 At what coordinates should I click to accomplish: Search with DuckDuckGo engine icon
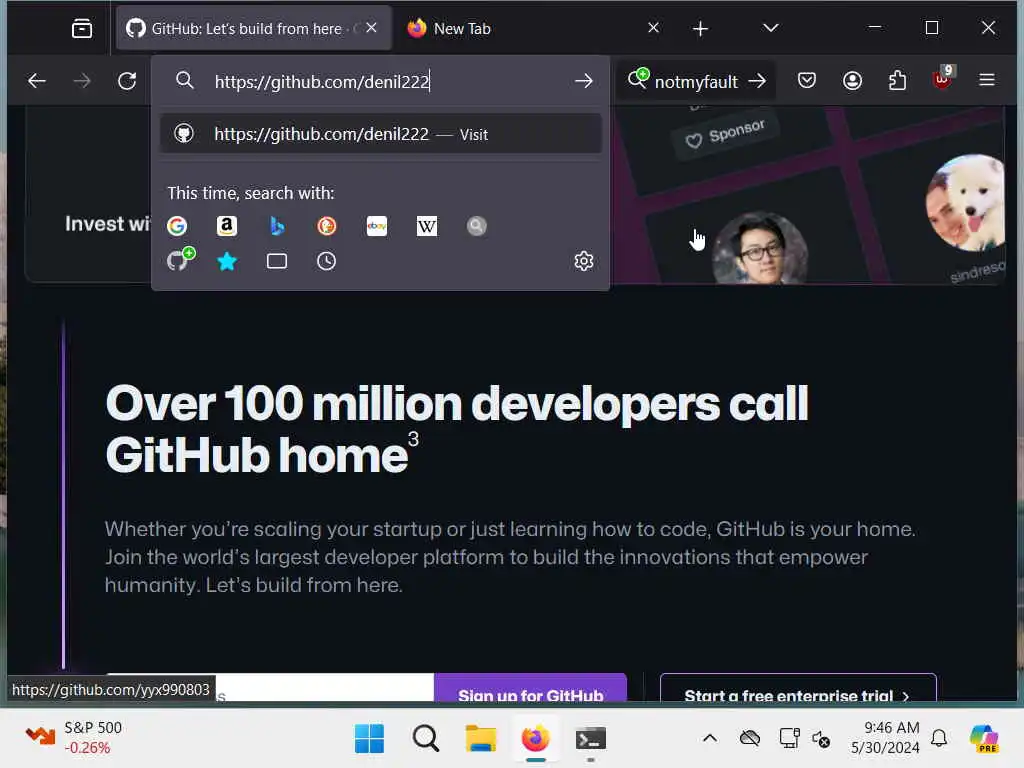click(327, 226)
